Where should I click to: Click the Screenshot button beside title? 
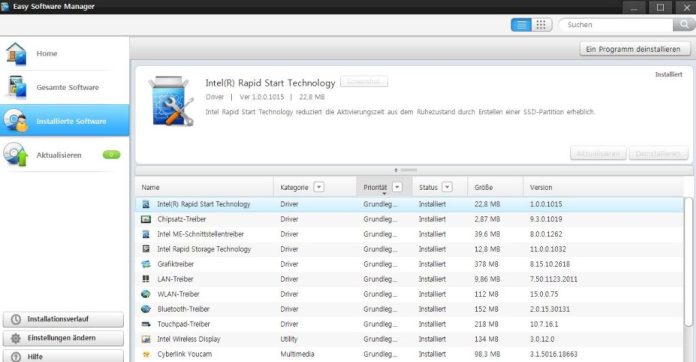click(364, 82)
